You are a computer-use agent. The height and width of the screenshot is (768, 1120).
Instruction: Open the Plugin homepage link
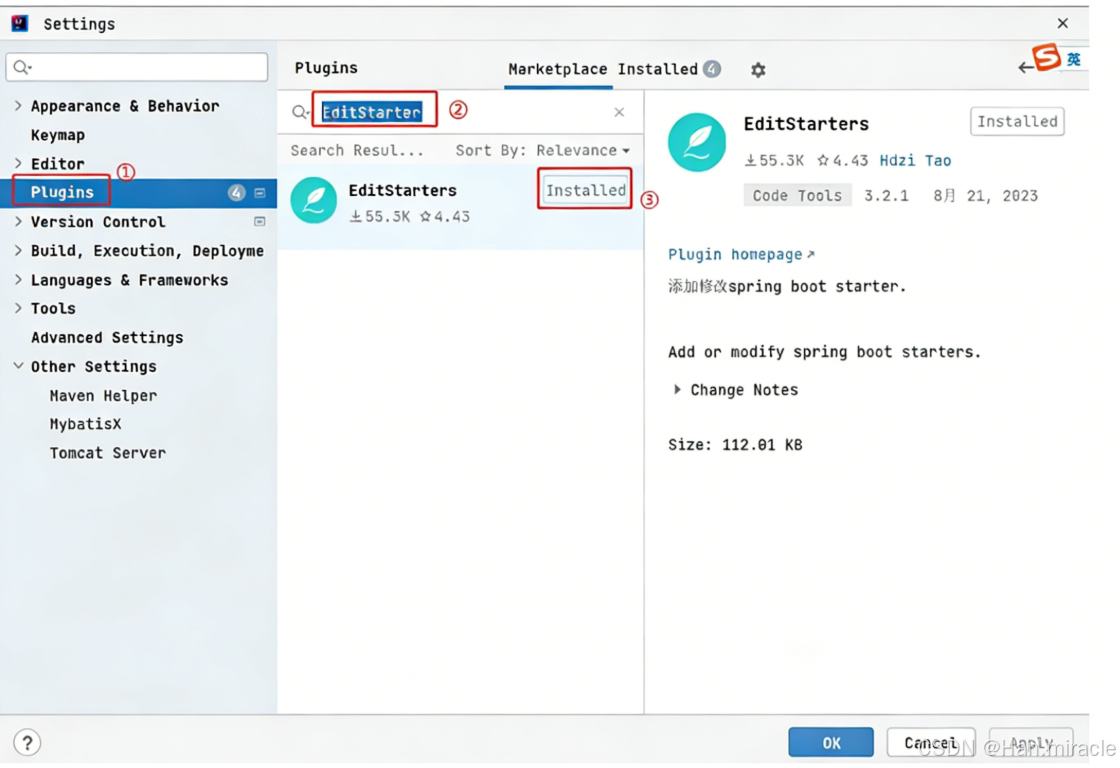741,254
